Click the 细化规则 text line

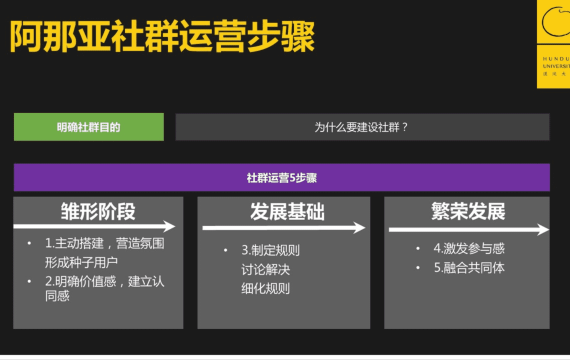point(265,288)
